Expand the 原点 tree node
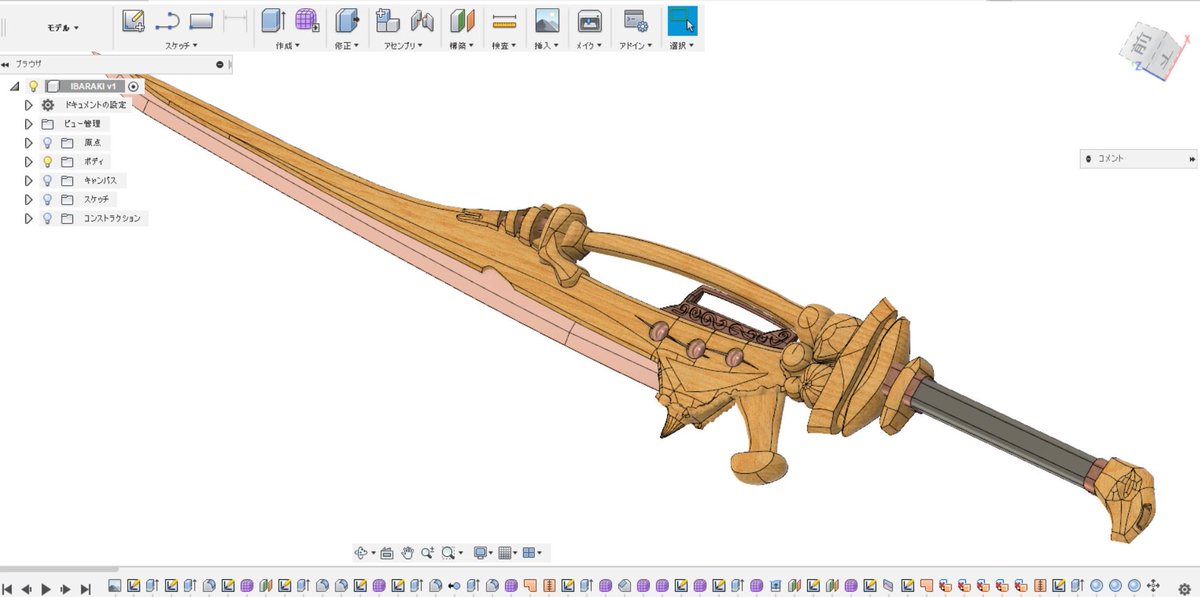Screen dimensions: 1200x597 click(x=29, y=143)
